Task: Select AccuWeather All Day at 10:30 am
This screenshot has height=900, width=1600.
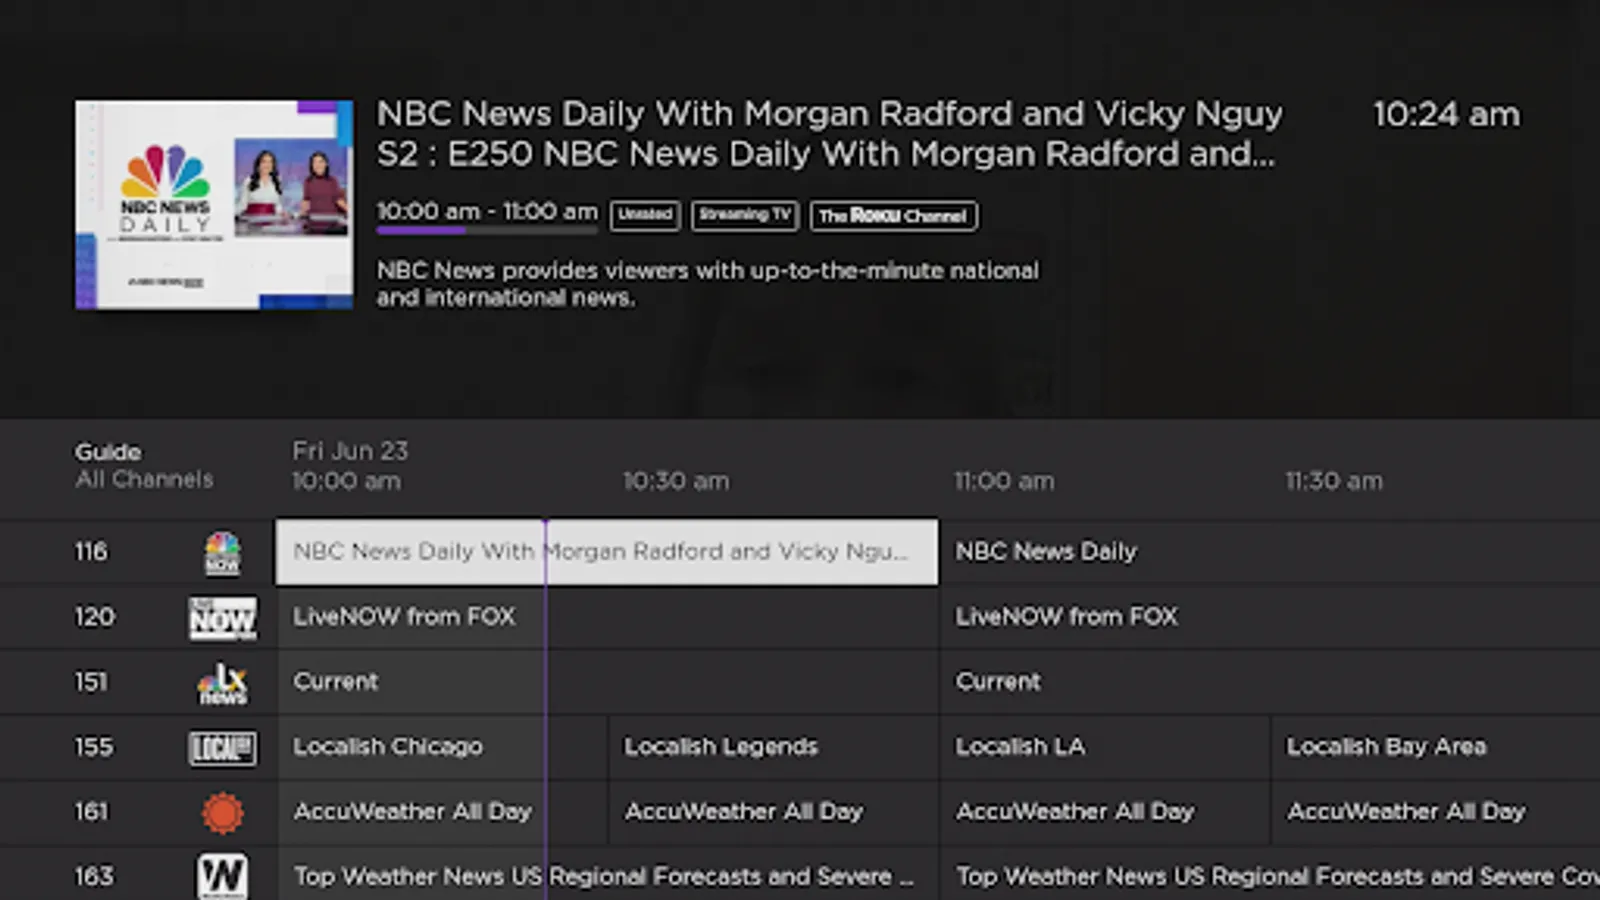Action: (773, 812)
